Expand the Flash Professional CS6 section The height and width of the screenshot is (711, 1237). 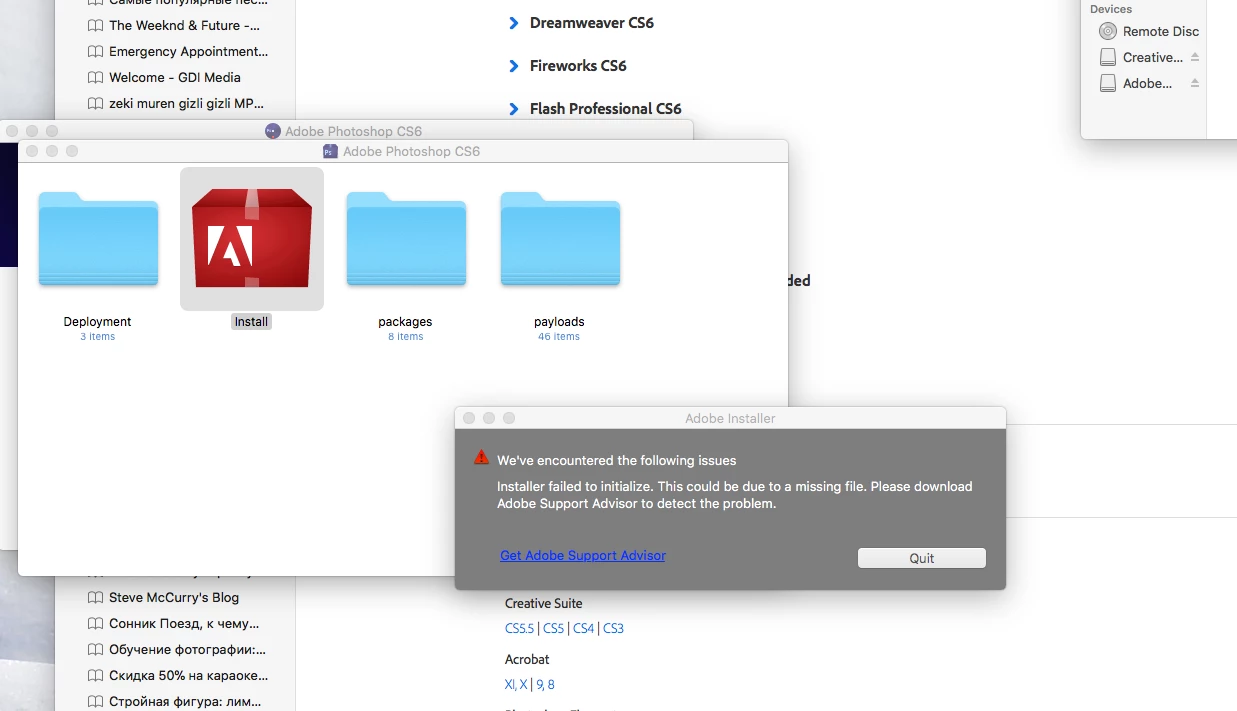pyautogui.click(x=513, y=109)
